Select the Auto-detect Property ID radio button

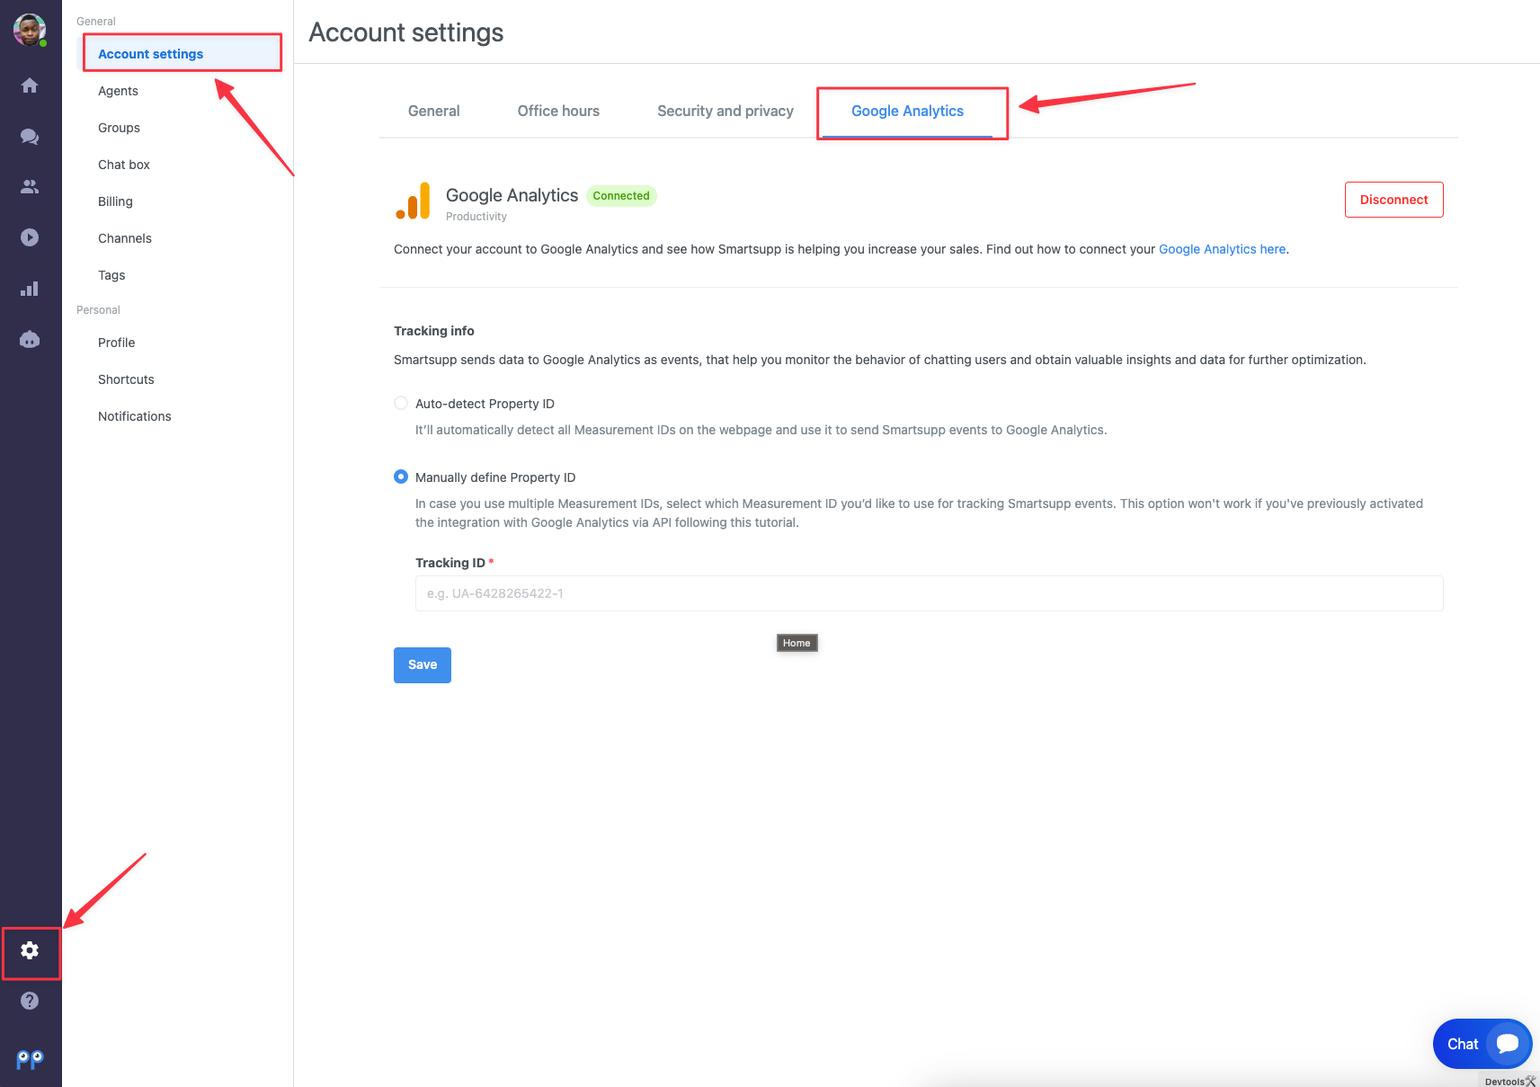[x=401, y=403]
